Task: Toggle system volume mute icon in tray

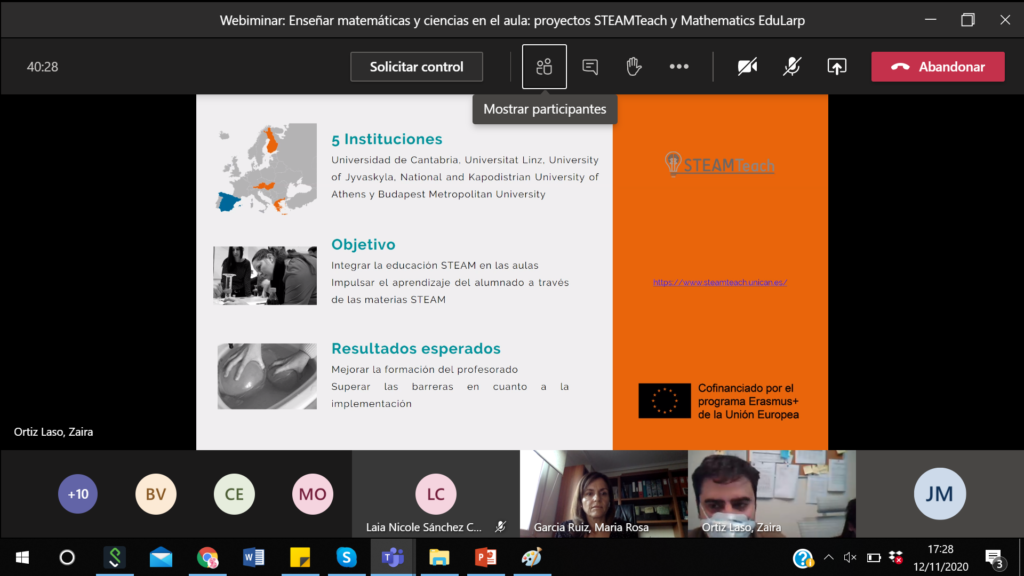Action: 850,557
